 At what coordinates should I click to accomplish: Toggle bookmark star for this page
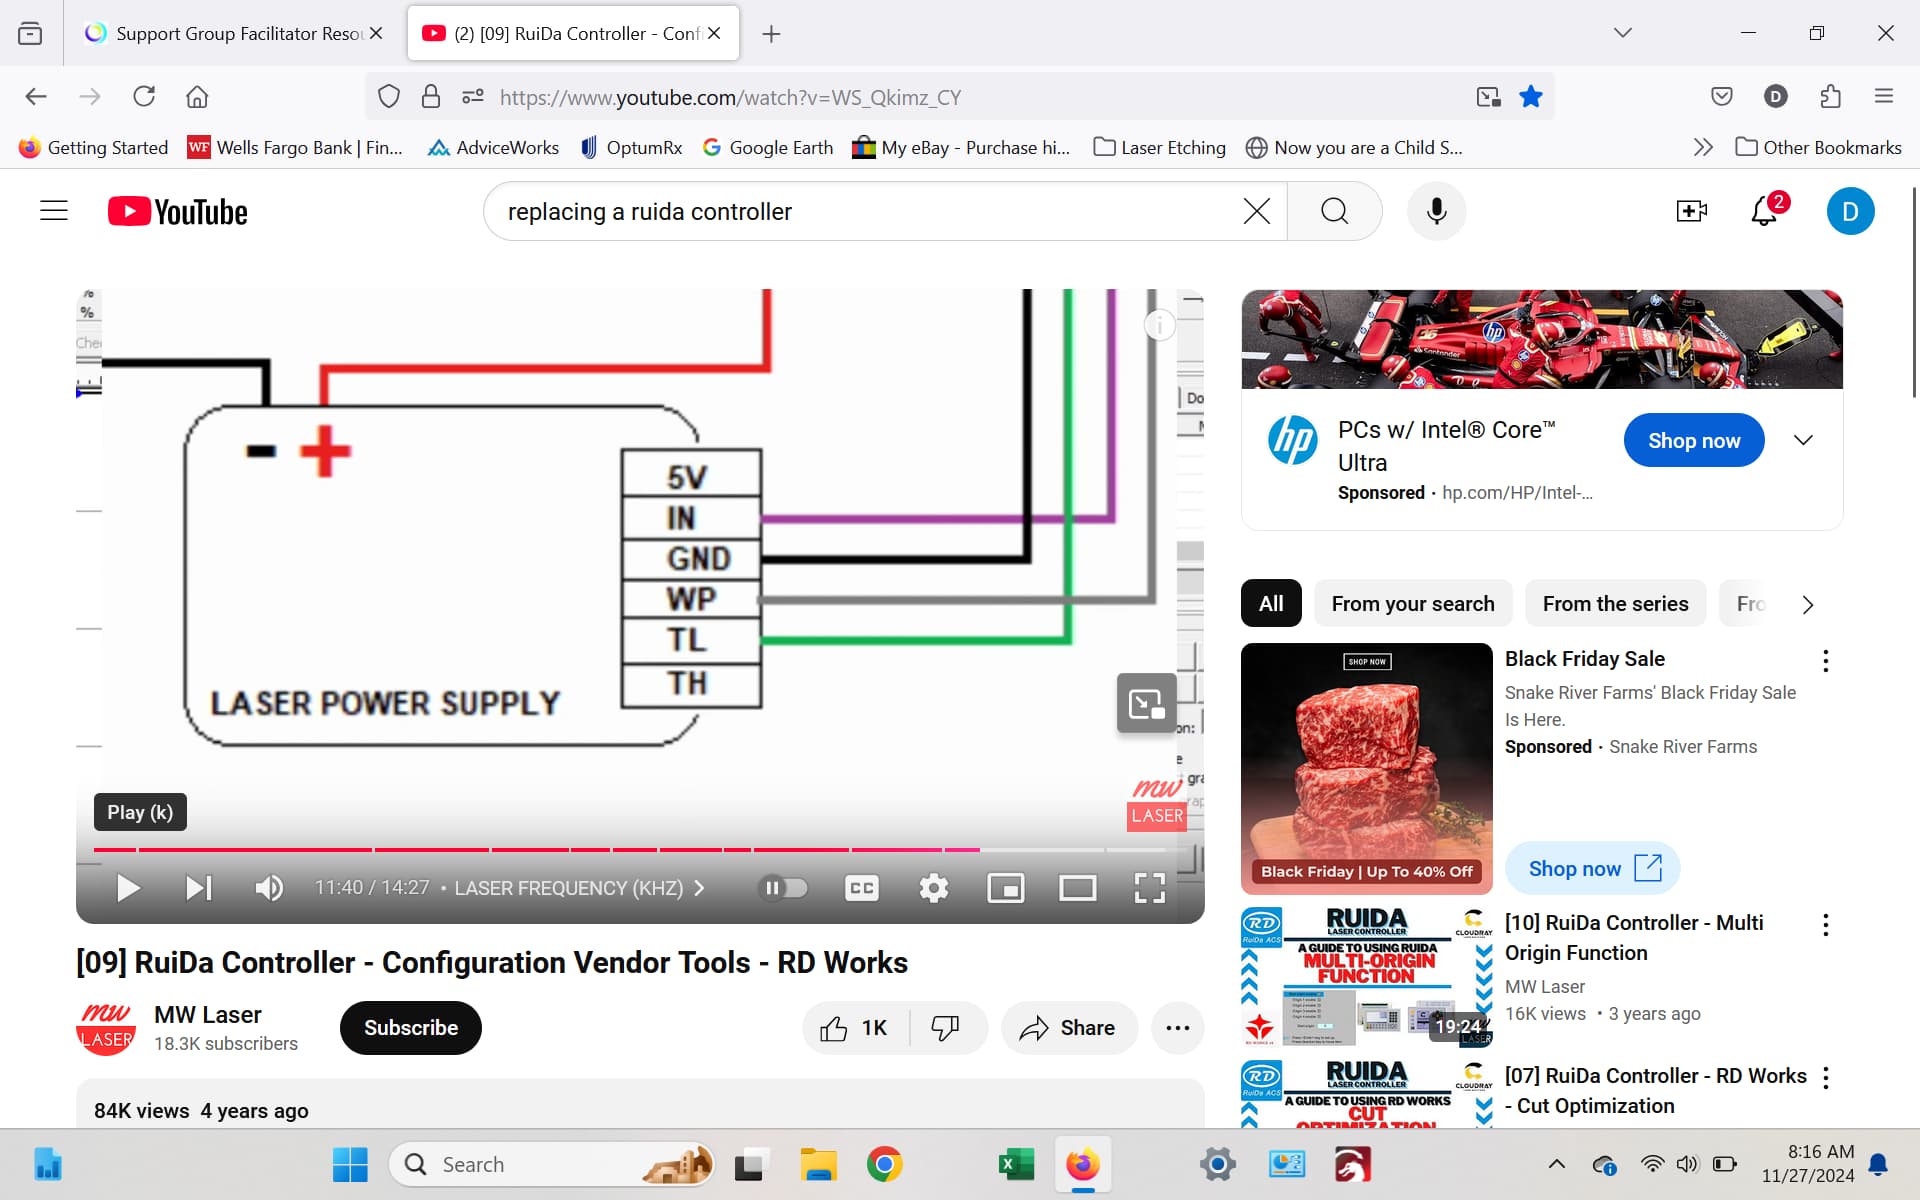coord(1530,97)
